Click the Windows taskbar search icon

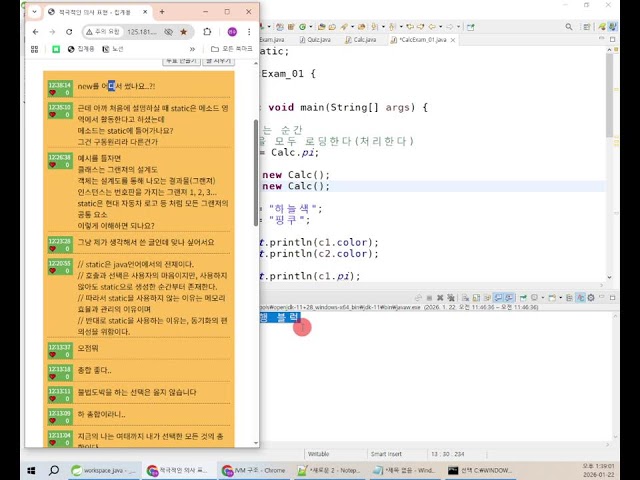point(53,471)
